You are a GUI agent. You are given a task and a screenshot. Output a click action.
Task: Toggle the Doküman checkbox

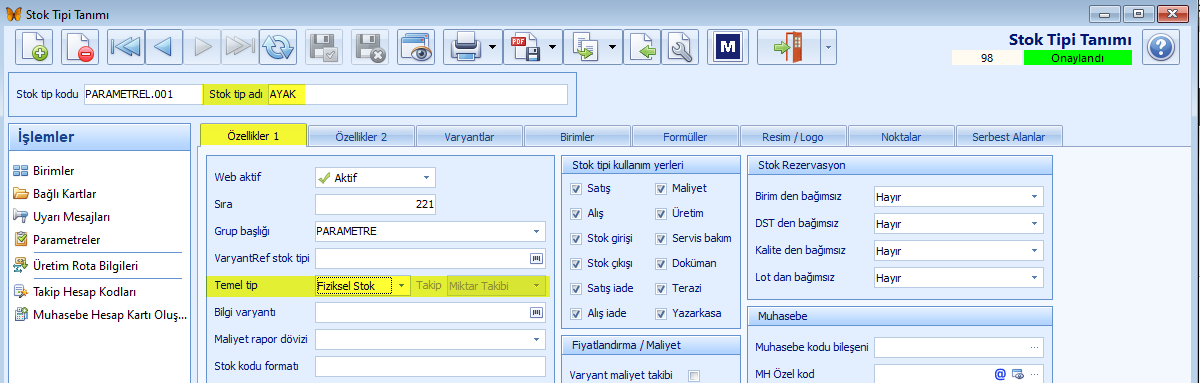[x=662, y=263]
